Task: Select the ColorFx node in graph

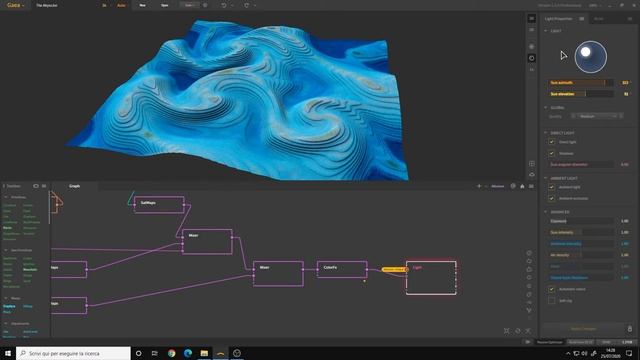Action: tap(342, 270)
